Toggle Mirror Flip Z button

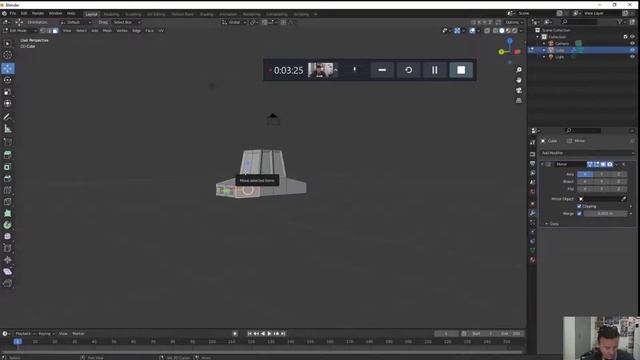pyautogui.click(x=619, y=189)
